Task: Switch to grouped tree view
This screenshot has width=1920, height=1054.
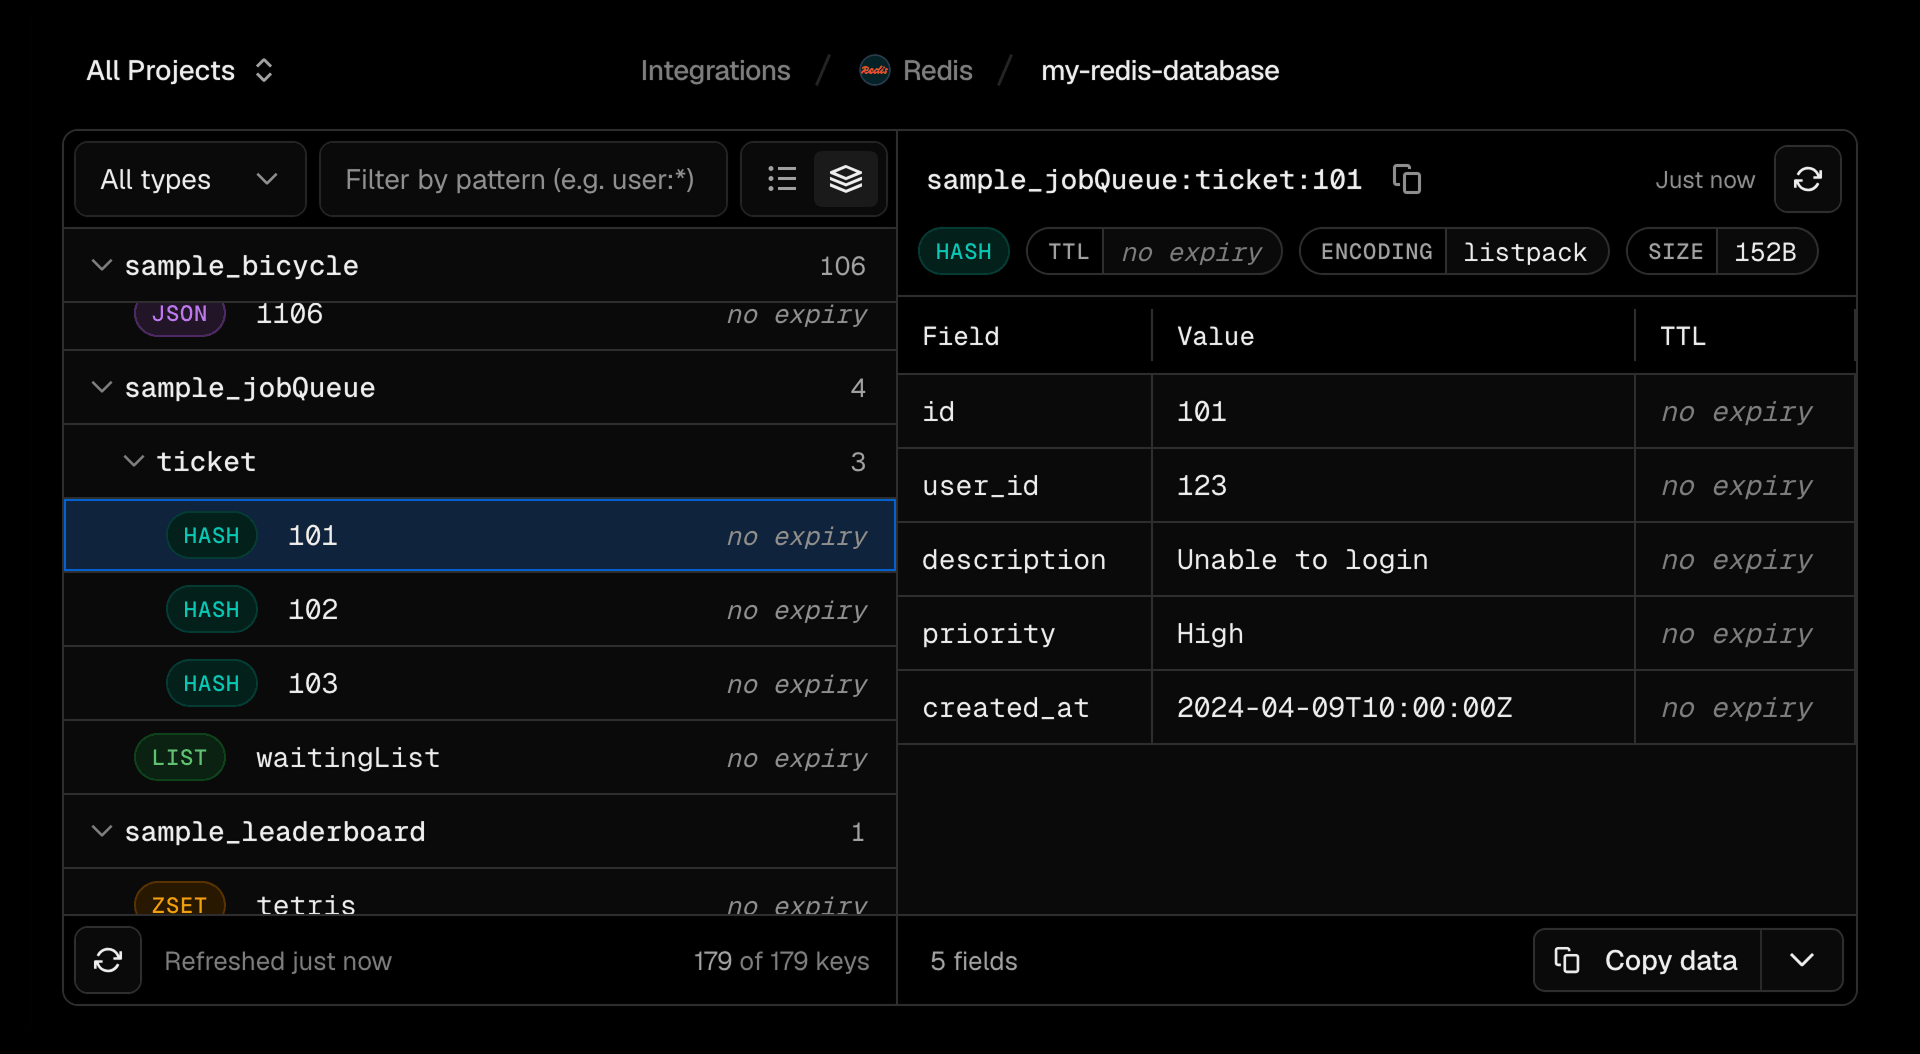Action: (x=846, y=179)
